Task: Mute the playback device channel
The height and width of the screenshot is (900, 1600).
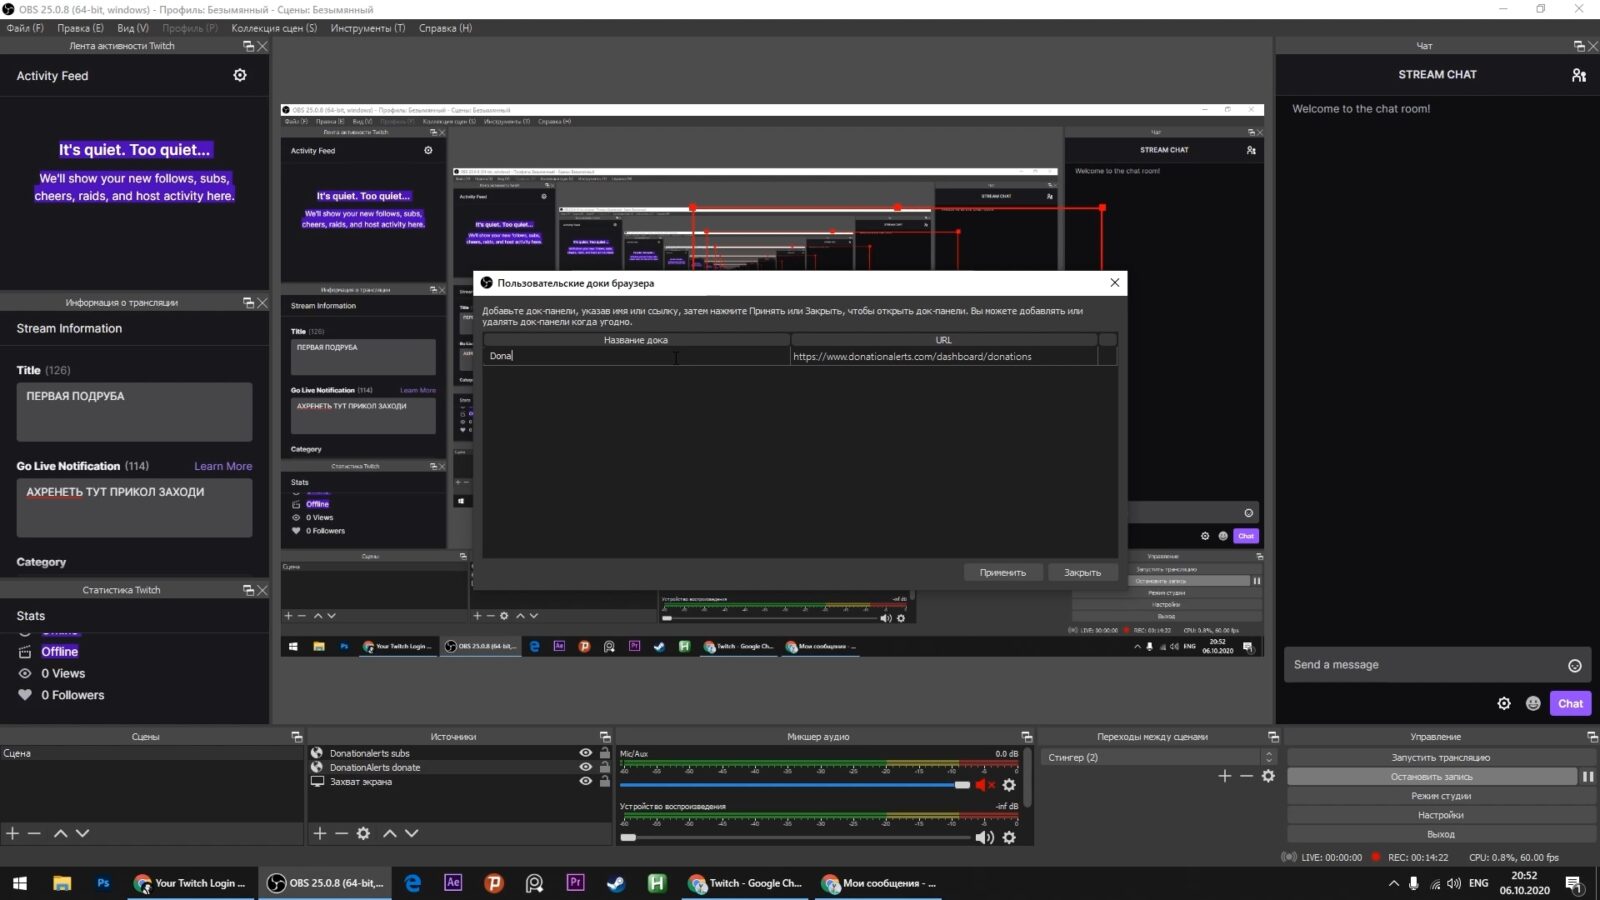Action: pyautogui.click(x=985, y=837)
